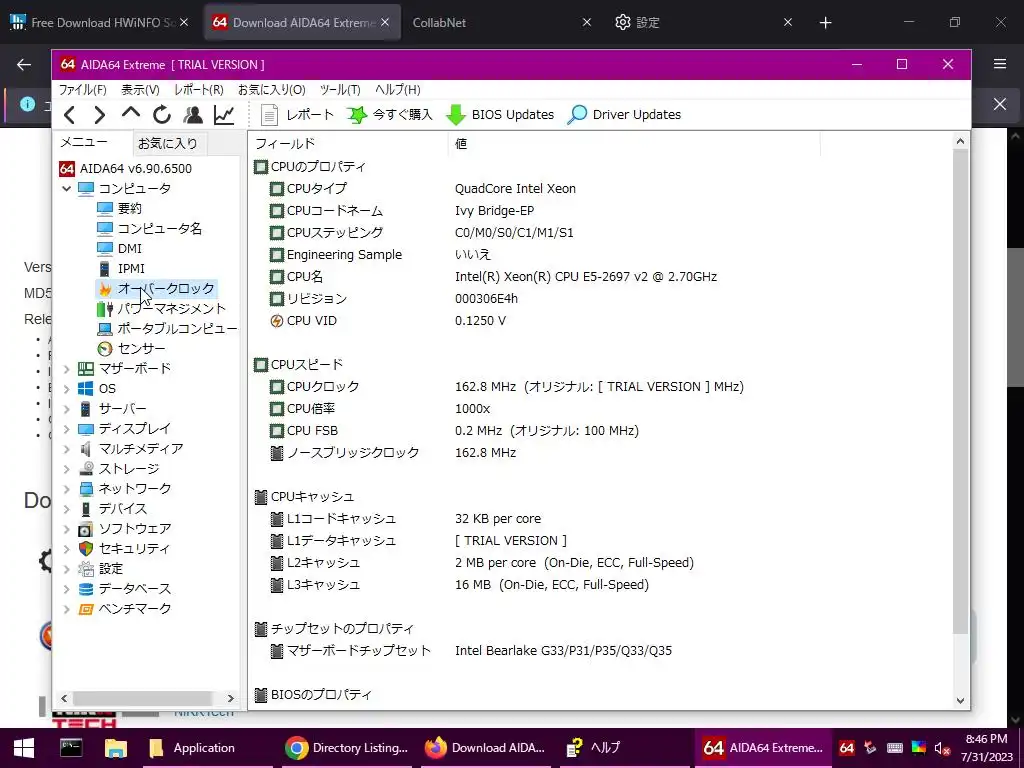Image resolution: width=1024 pixels, height=768 pixels.
Task: Collapse the コンピュータ tree node
Action: (x=66, y=189)
